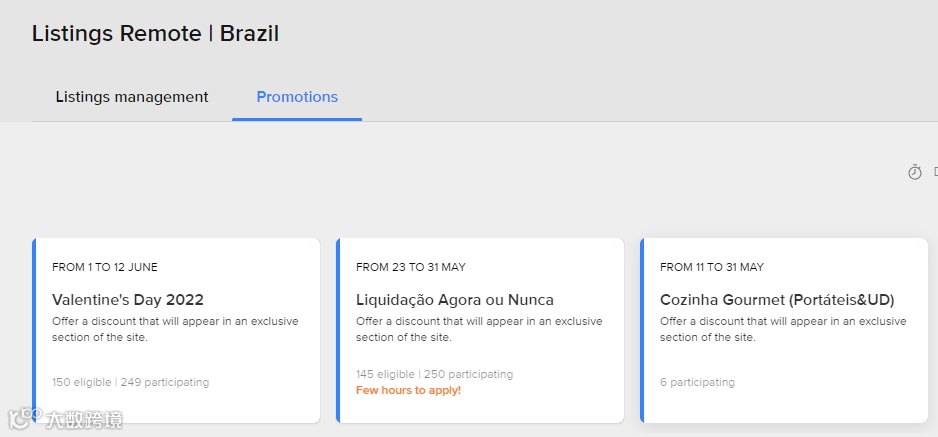
Task: Click the Cozinha Gourmet card description text
Action: click(x=783, y=329)
